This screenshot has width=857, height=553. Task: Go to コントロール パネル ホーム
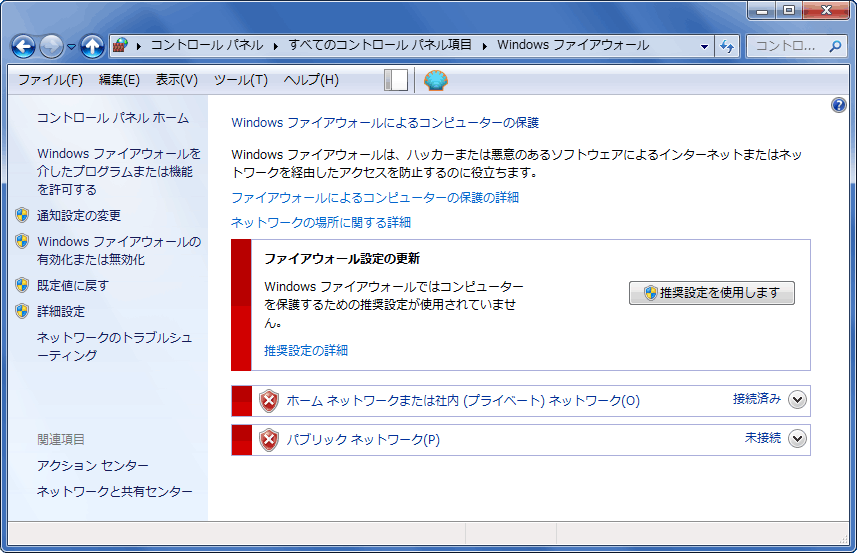[x=113, y=118]
